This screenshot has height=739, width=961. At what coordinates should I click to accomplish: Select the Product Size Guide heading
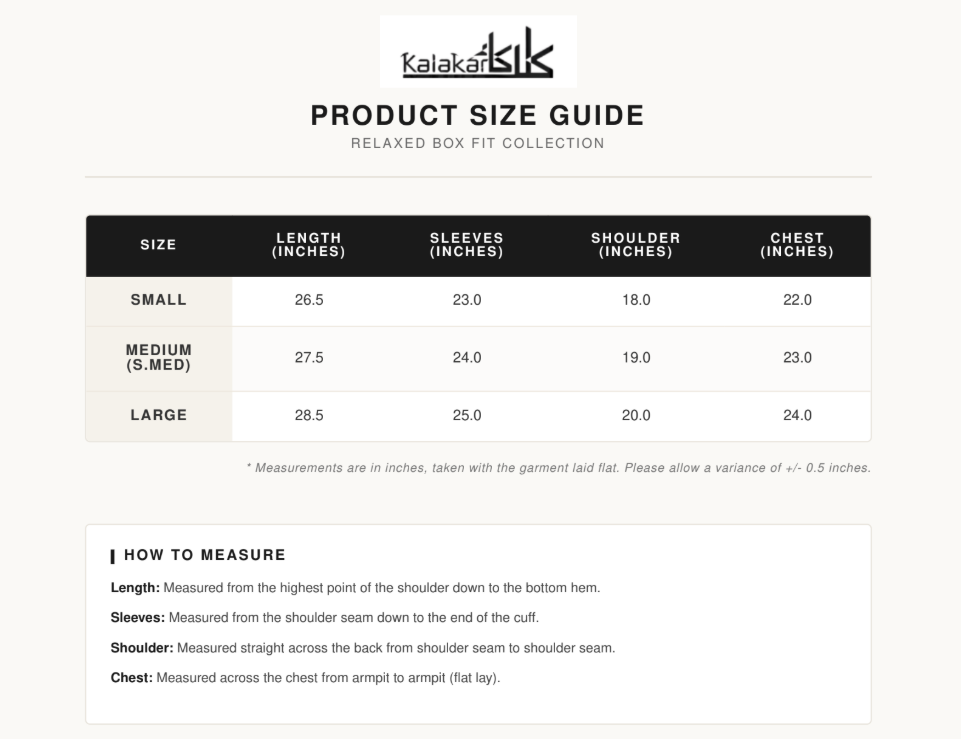pyautogui.click(x=478, y=115)
